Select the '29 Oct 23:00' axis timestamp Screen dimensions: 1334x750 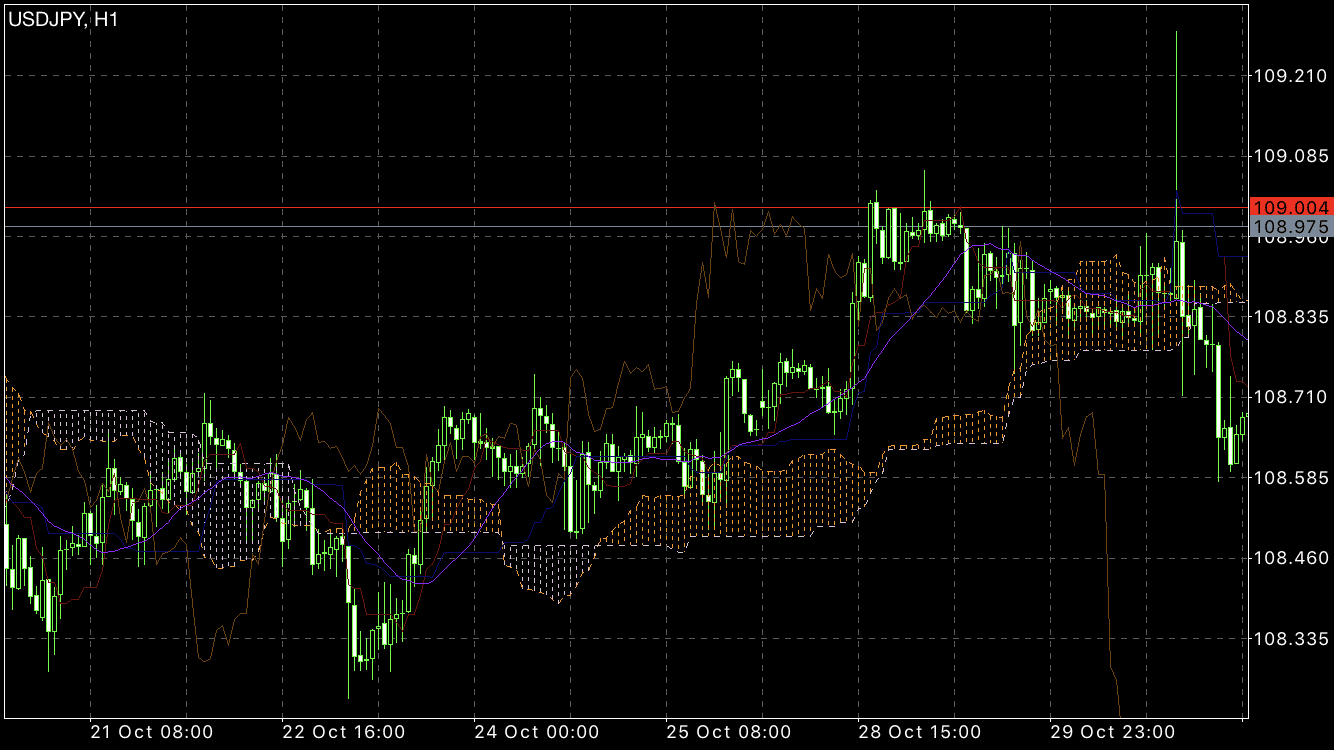tap(1112, 732)
